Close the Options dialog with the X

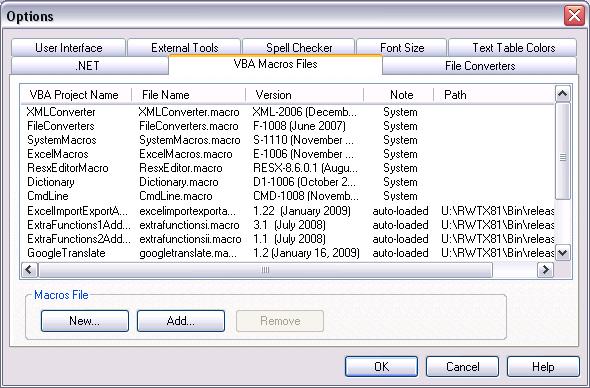574,16
